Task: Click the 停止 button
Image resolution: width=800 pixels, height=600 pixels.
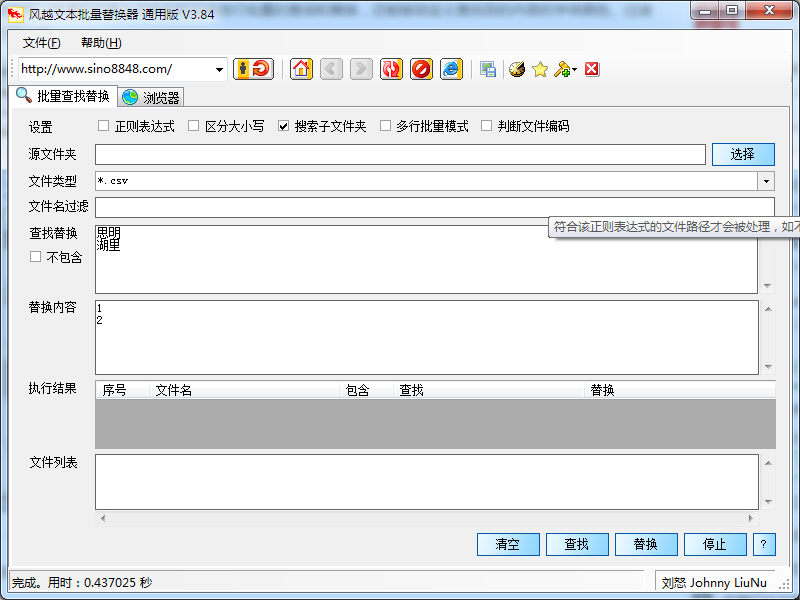Action: [715, 544]
